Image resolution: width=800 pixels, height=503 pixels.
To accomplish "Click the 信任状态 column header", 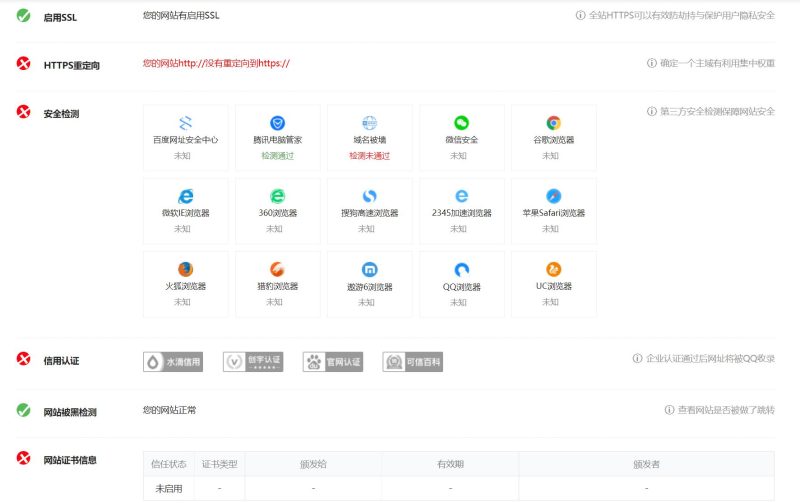I will pos(169,464).
